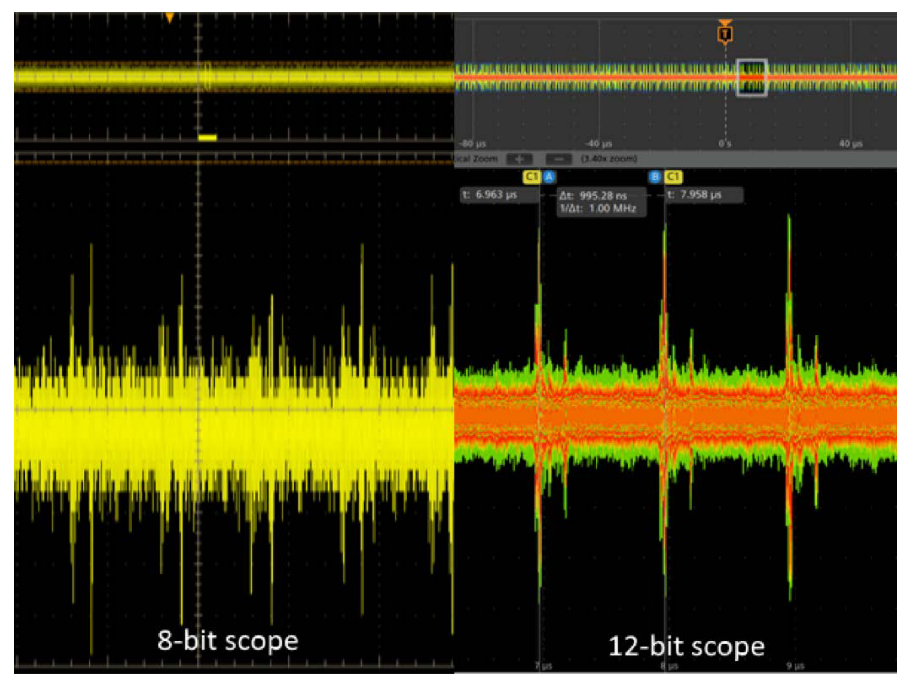Click the Horizontal Zoom minus button

tap(560, 156)
